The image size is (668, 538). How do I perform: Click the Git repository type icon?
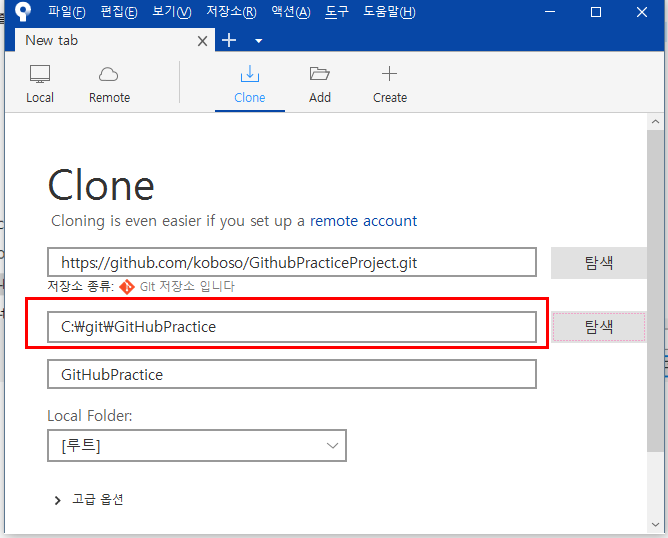point(127,287)
